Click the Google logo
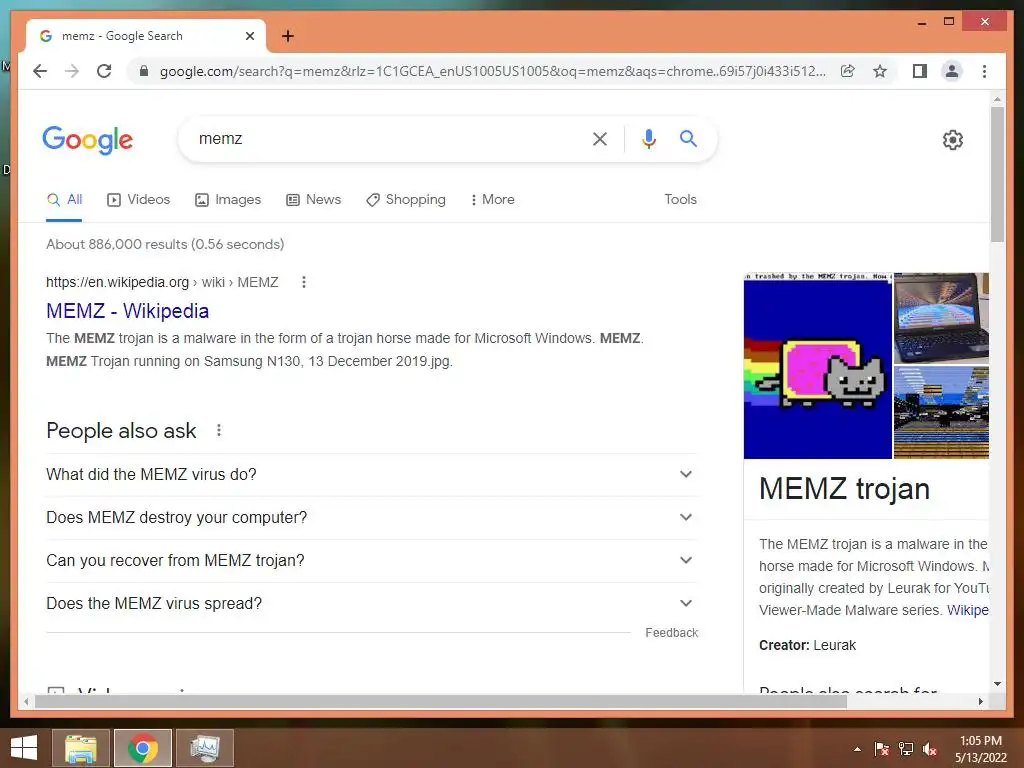 (88, 140)
